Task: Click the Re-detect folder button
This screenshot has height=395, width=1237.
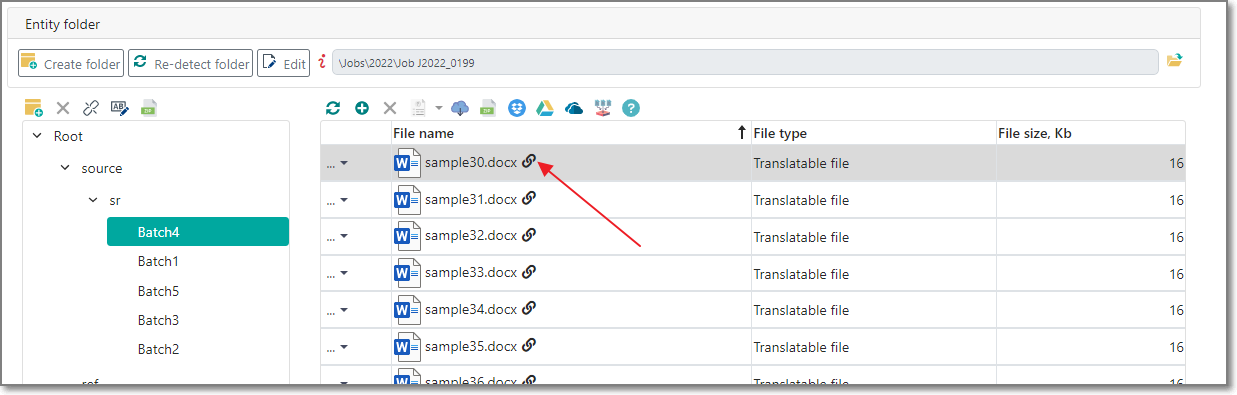Action: pyautogui.click(x=190, y=63)
